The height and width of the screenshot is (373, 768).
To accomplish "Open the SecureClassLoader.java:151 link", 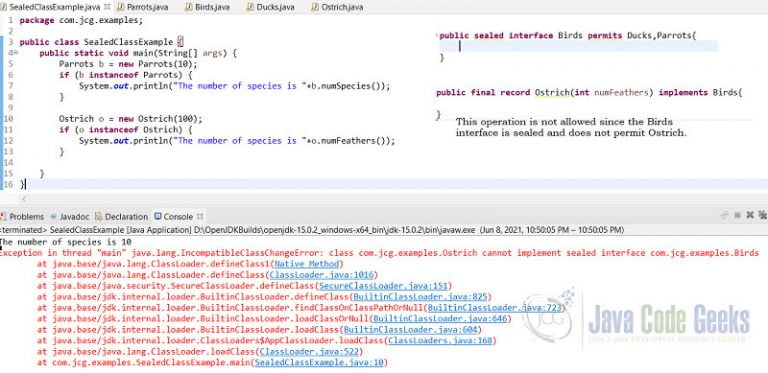I will [x=384, y=286].
